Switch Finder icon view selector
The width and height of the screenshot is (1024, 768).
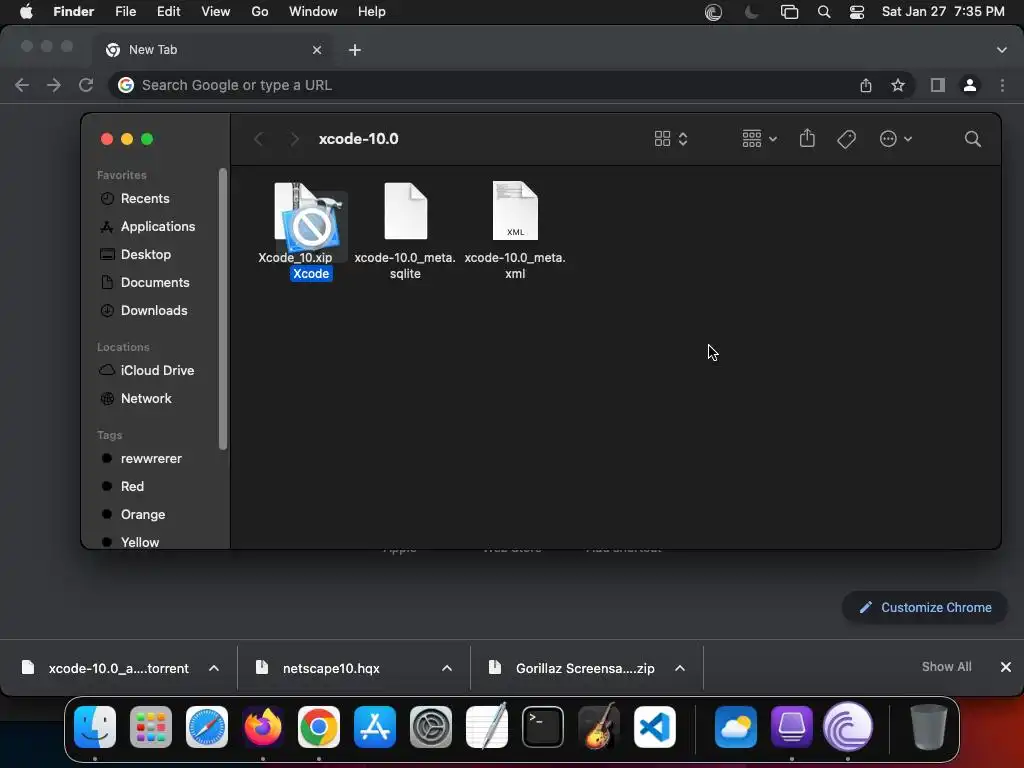(x=671, y=138)
